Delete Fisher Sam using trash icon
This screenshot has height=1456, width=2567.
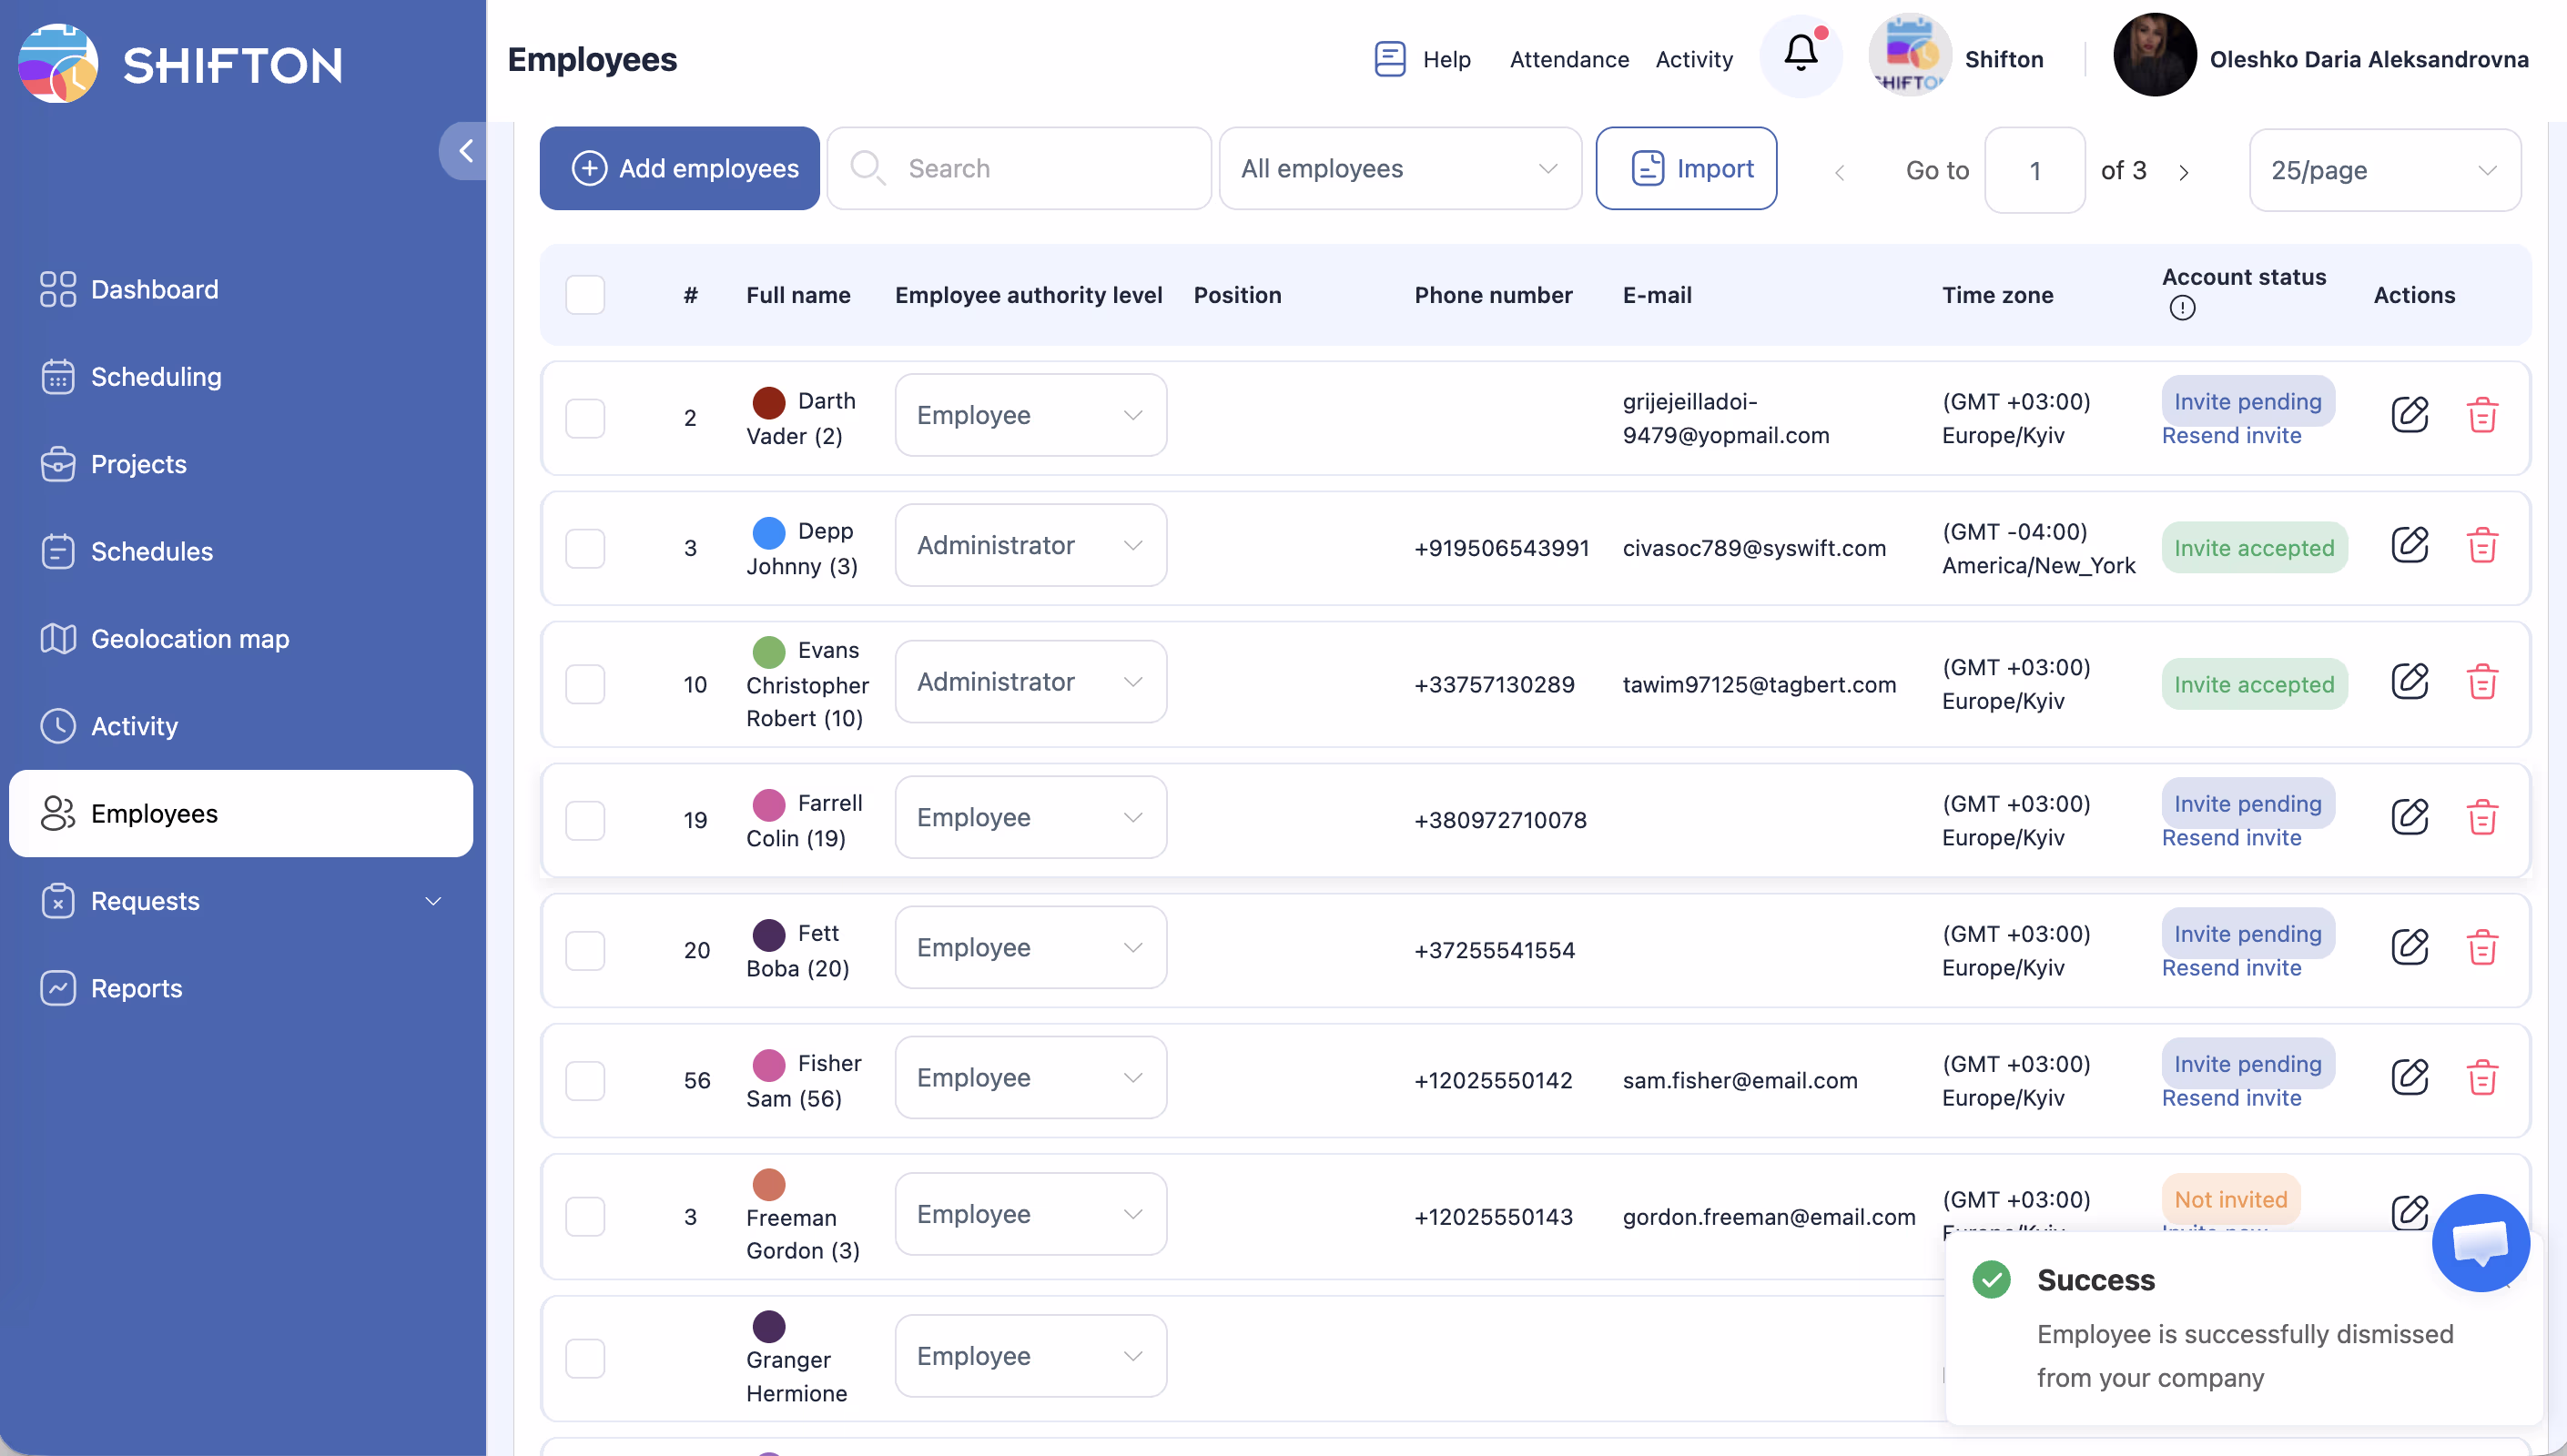pyautogui.click(x=2482, y=1078)
